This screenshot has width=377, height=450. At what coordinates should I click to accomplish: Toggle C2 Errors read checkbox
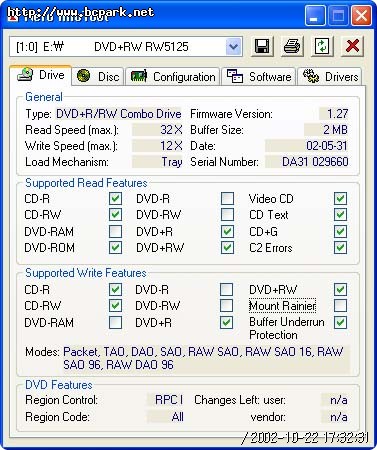pos(340,248)
